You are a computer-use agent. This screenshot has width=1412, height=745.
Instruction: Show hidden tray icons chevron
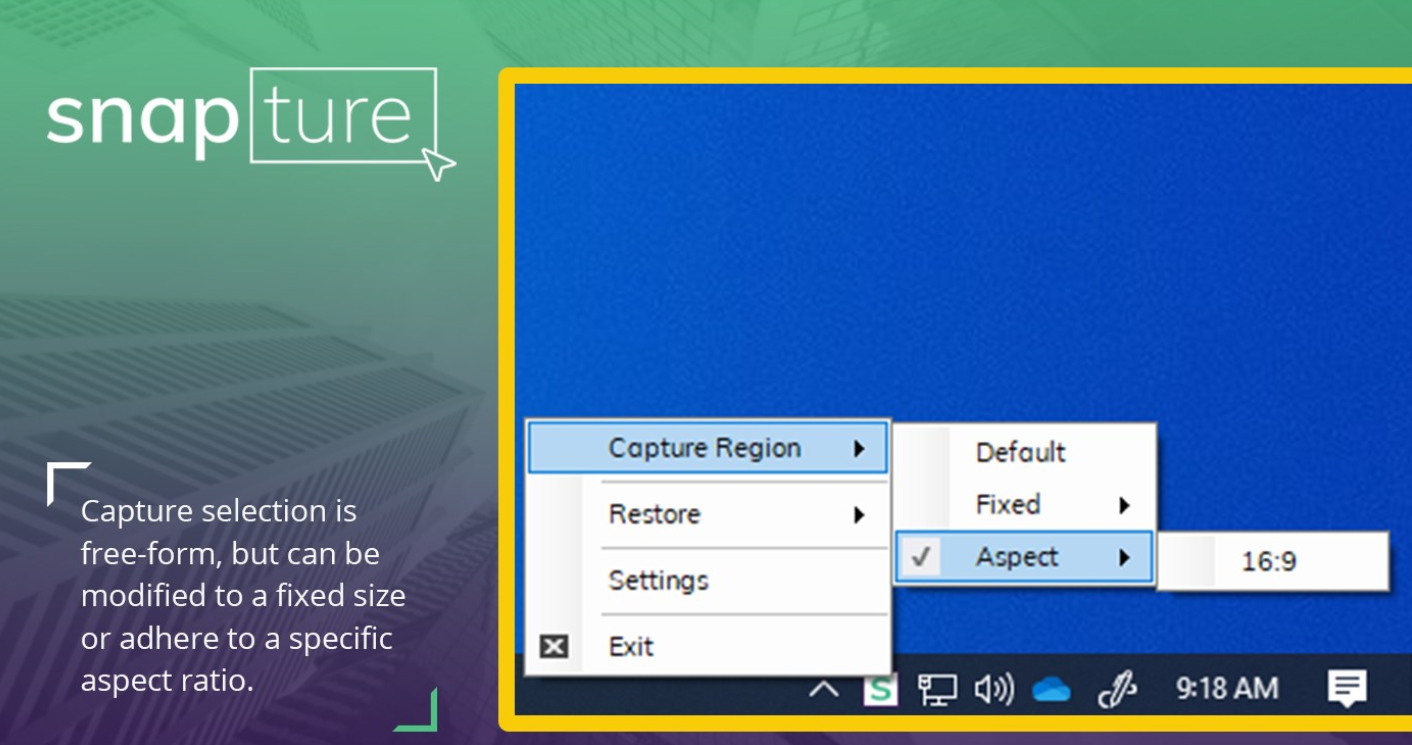pos(823,688)
